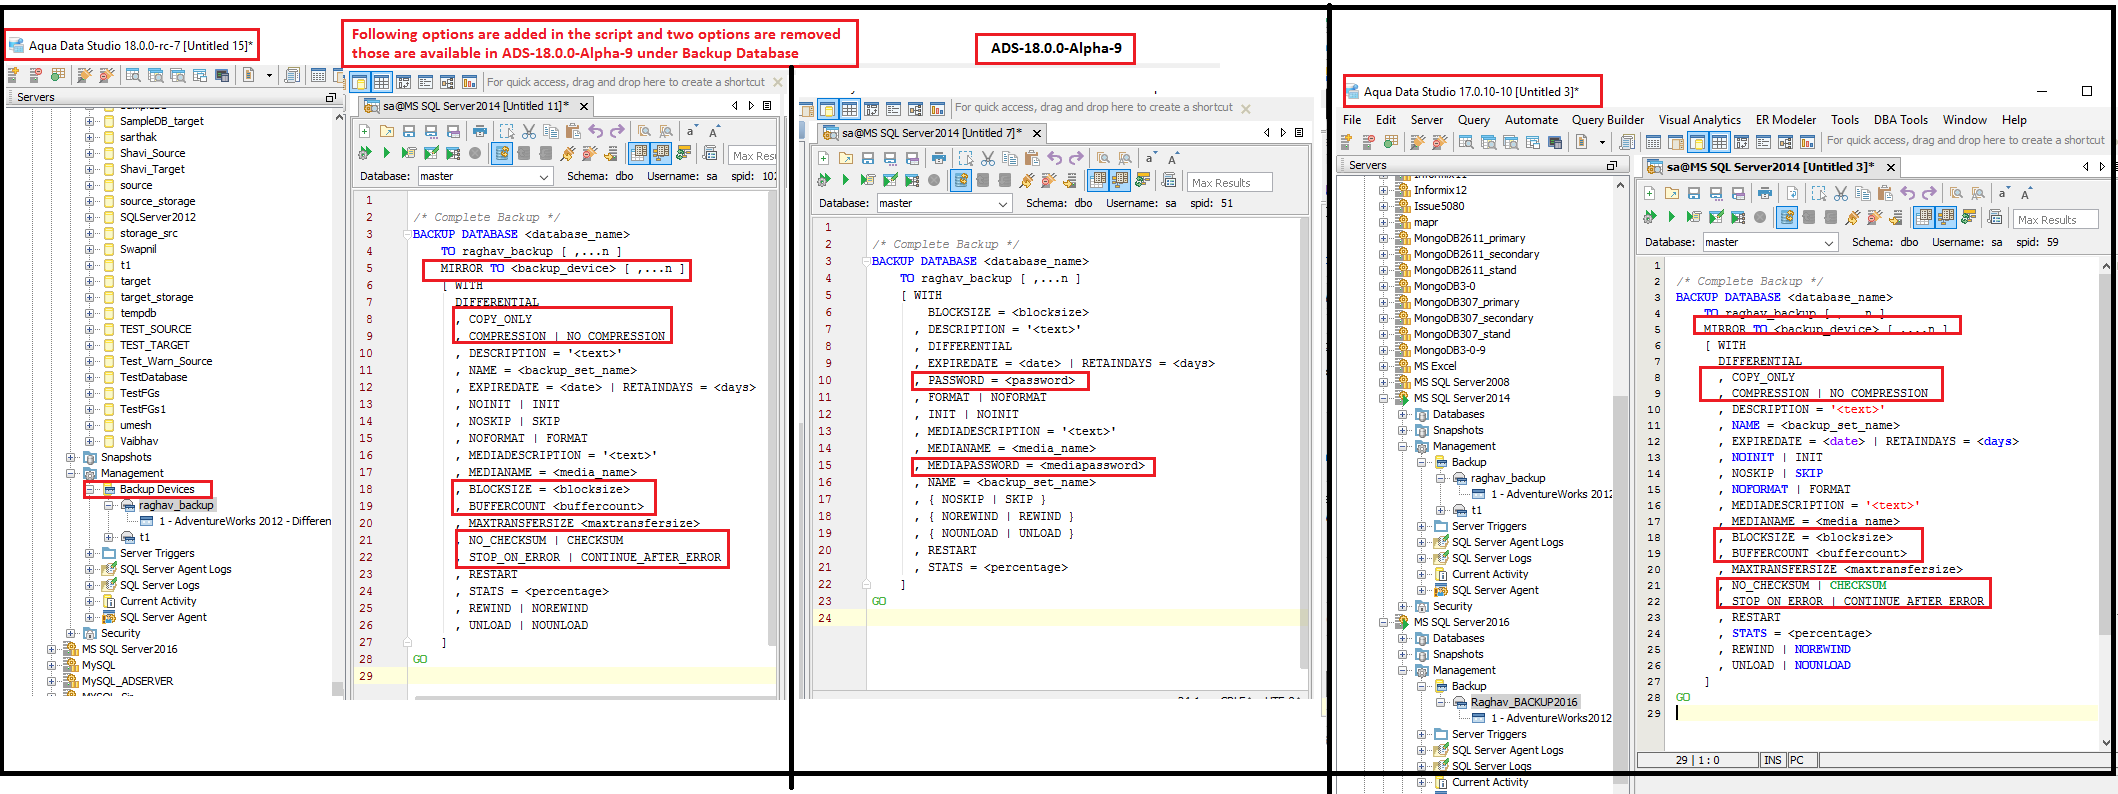Viewport: 2118px width, 794px height.
Task: Expand MS SQL Server2016 node in left Servers tree
Action: point(52,649)
